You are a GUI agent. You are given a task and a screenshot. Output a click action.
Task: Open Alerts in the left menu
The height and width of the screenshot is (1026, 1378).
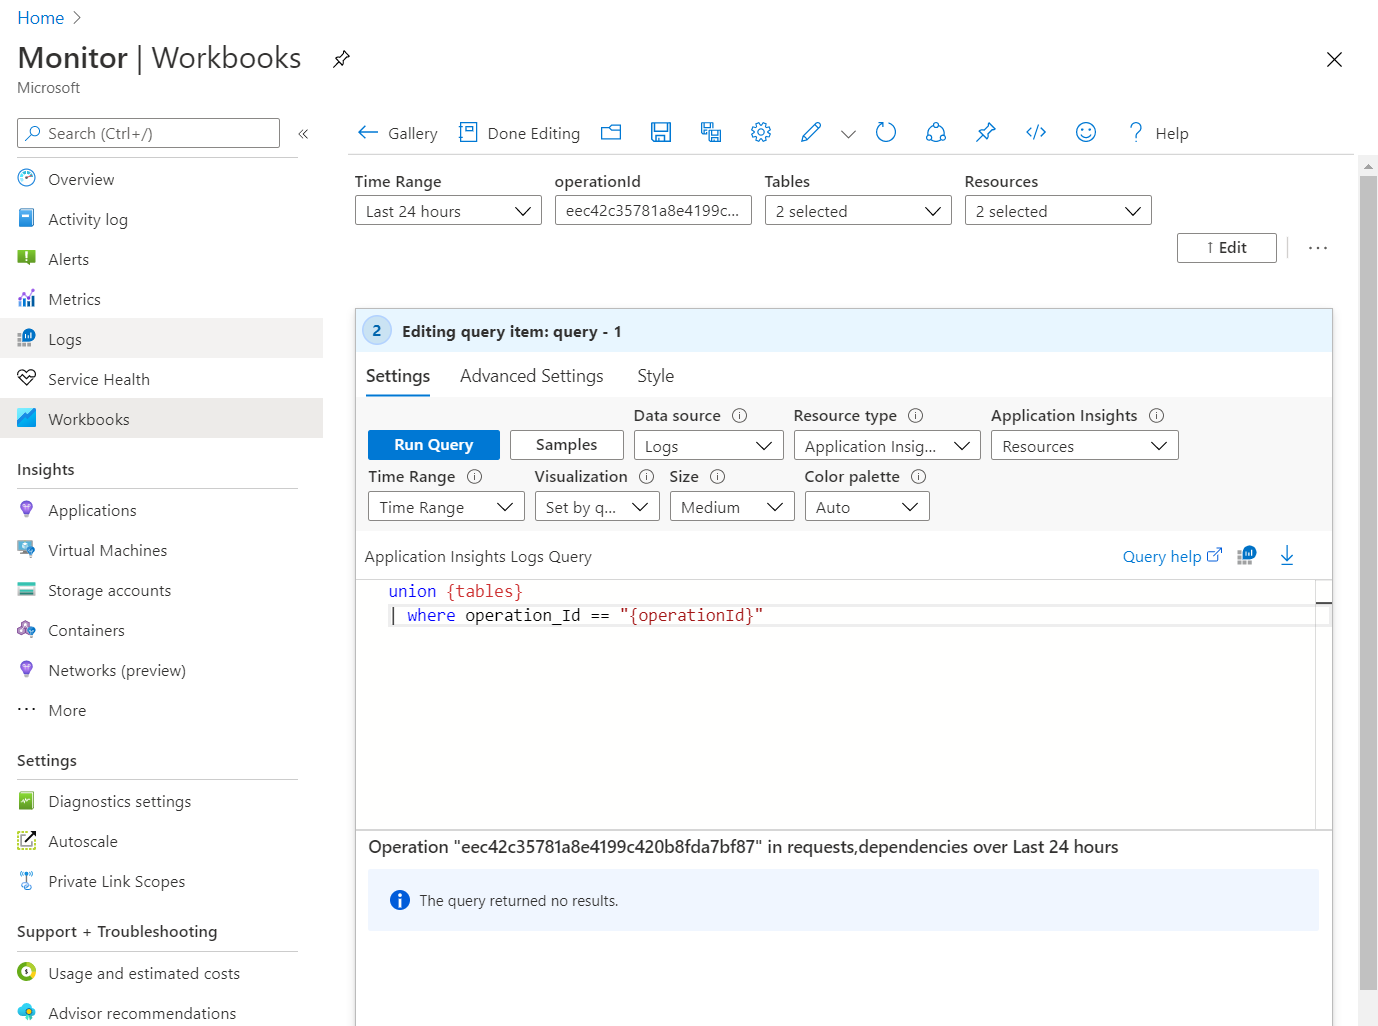point(162,259)
